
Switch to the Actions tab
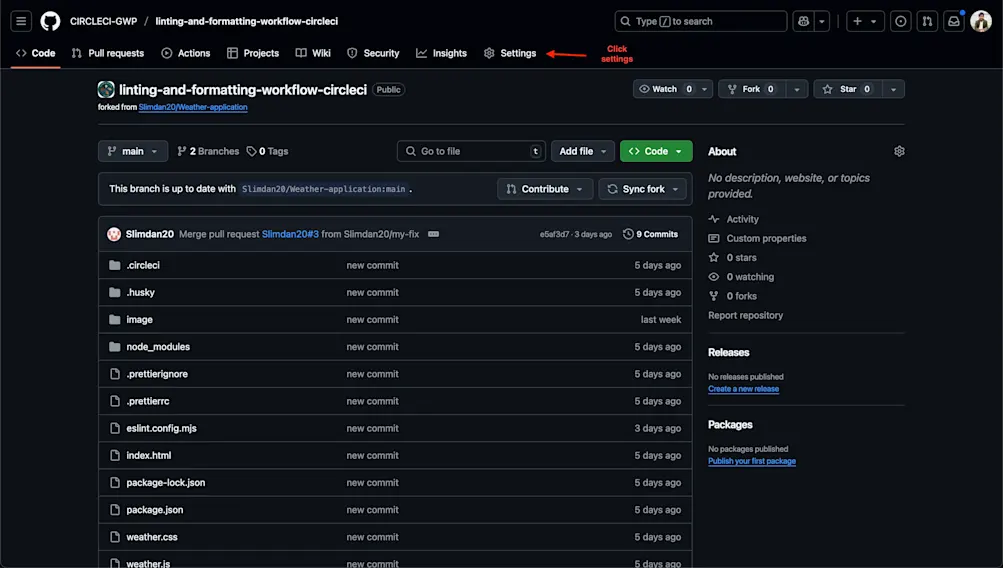pyautogui.click(x=186, y=53)
